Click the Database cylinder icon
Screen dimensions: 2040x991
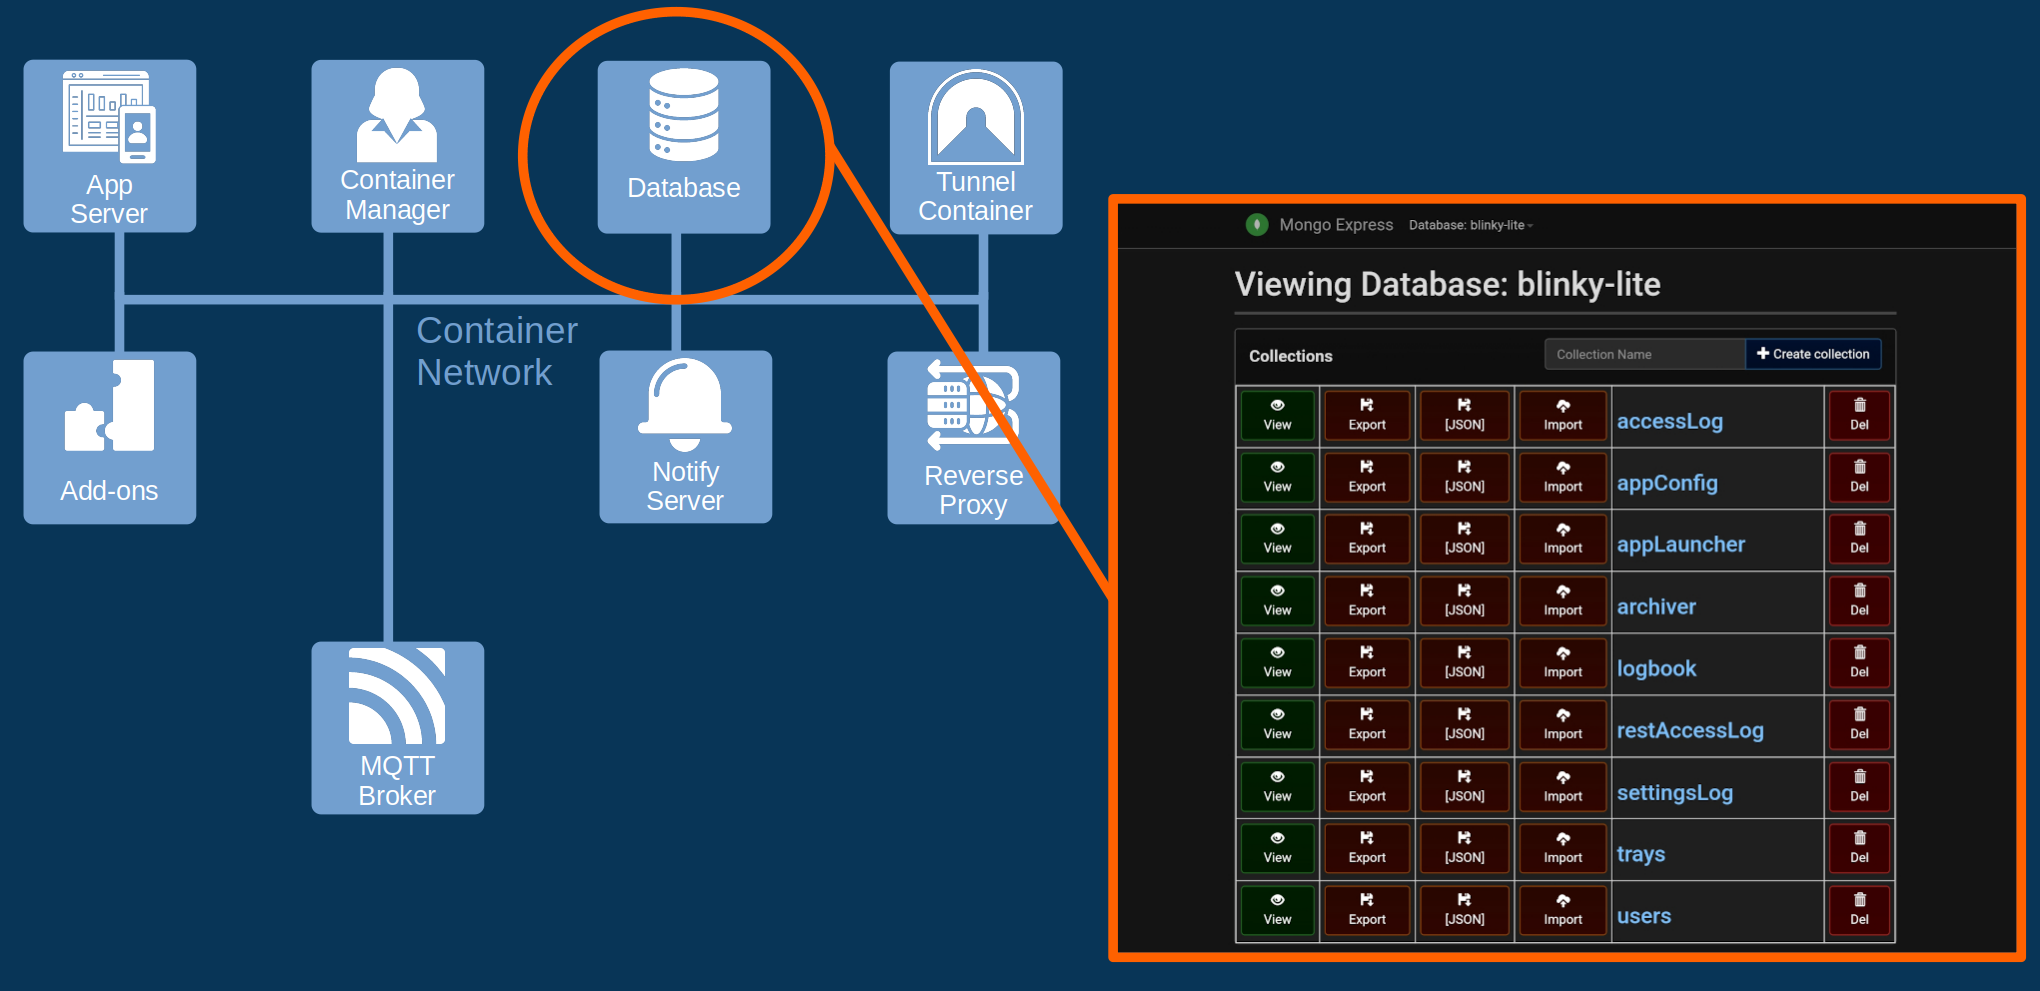pos(684,115)
